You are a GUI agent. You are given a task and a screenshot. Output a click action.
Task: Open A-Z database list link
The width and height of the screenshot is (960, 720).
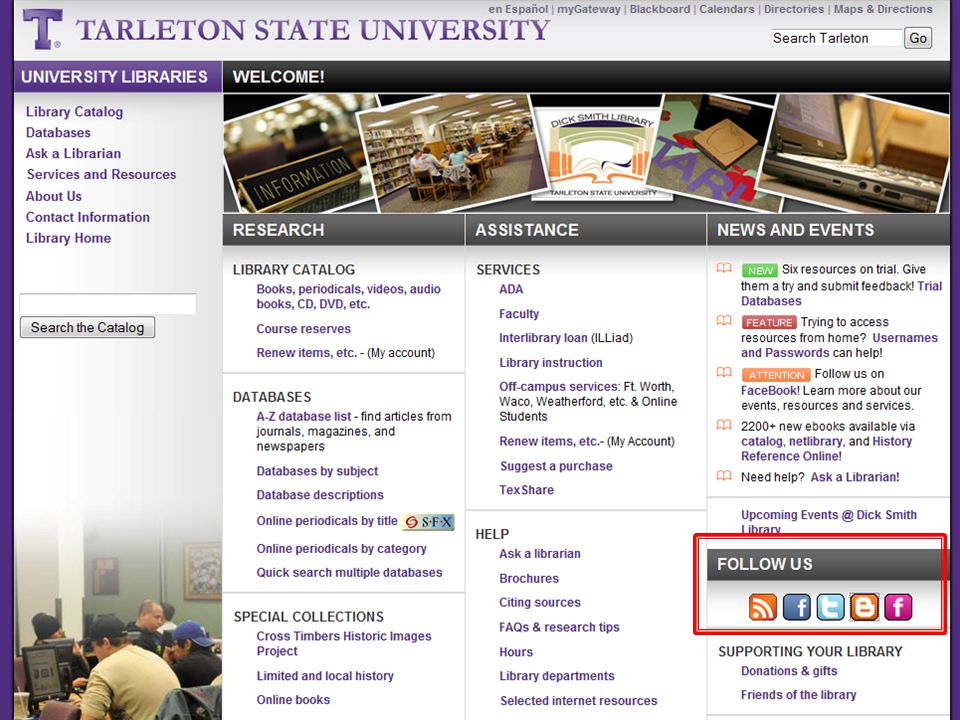(x=304, y=416)
